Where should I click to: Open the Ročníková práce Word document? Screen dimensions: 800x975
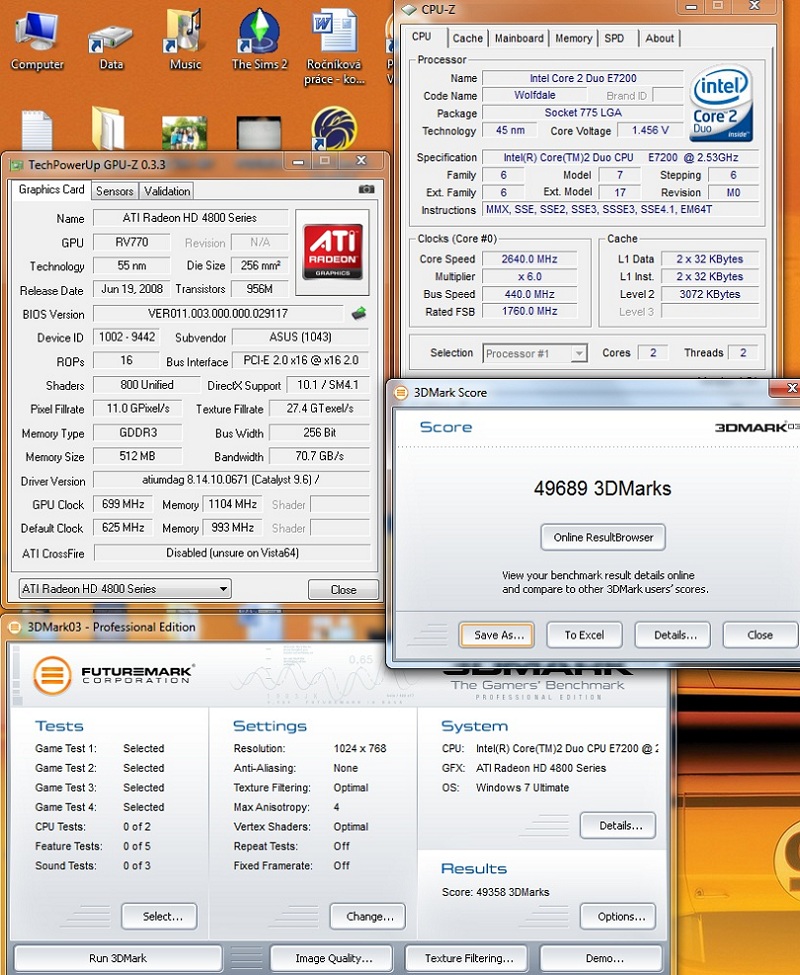334,47
